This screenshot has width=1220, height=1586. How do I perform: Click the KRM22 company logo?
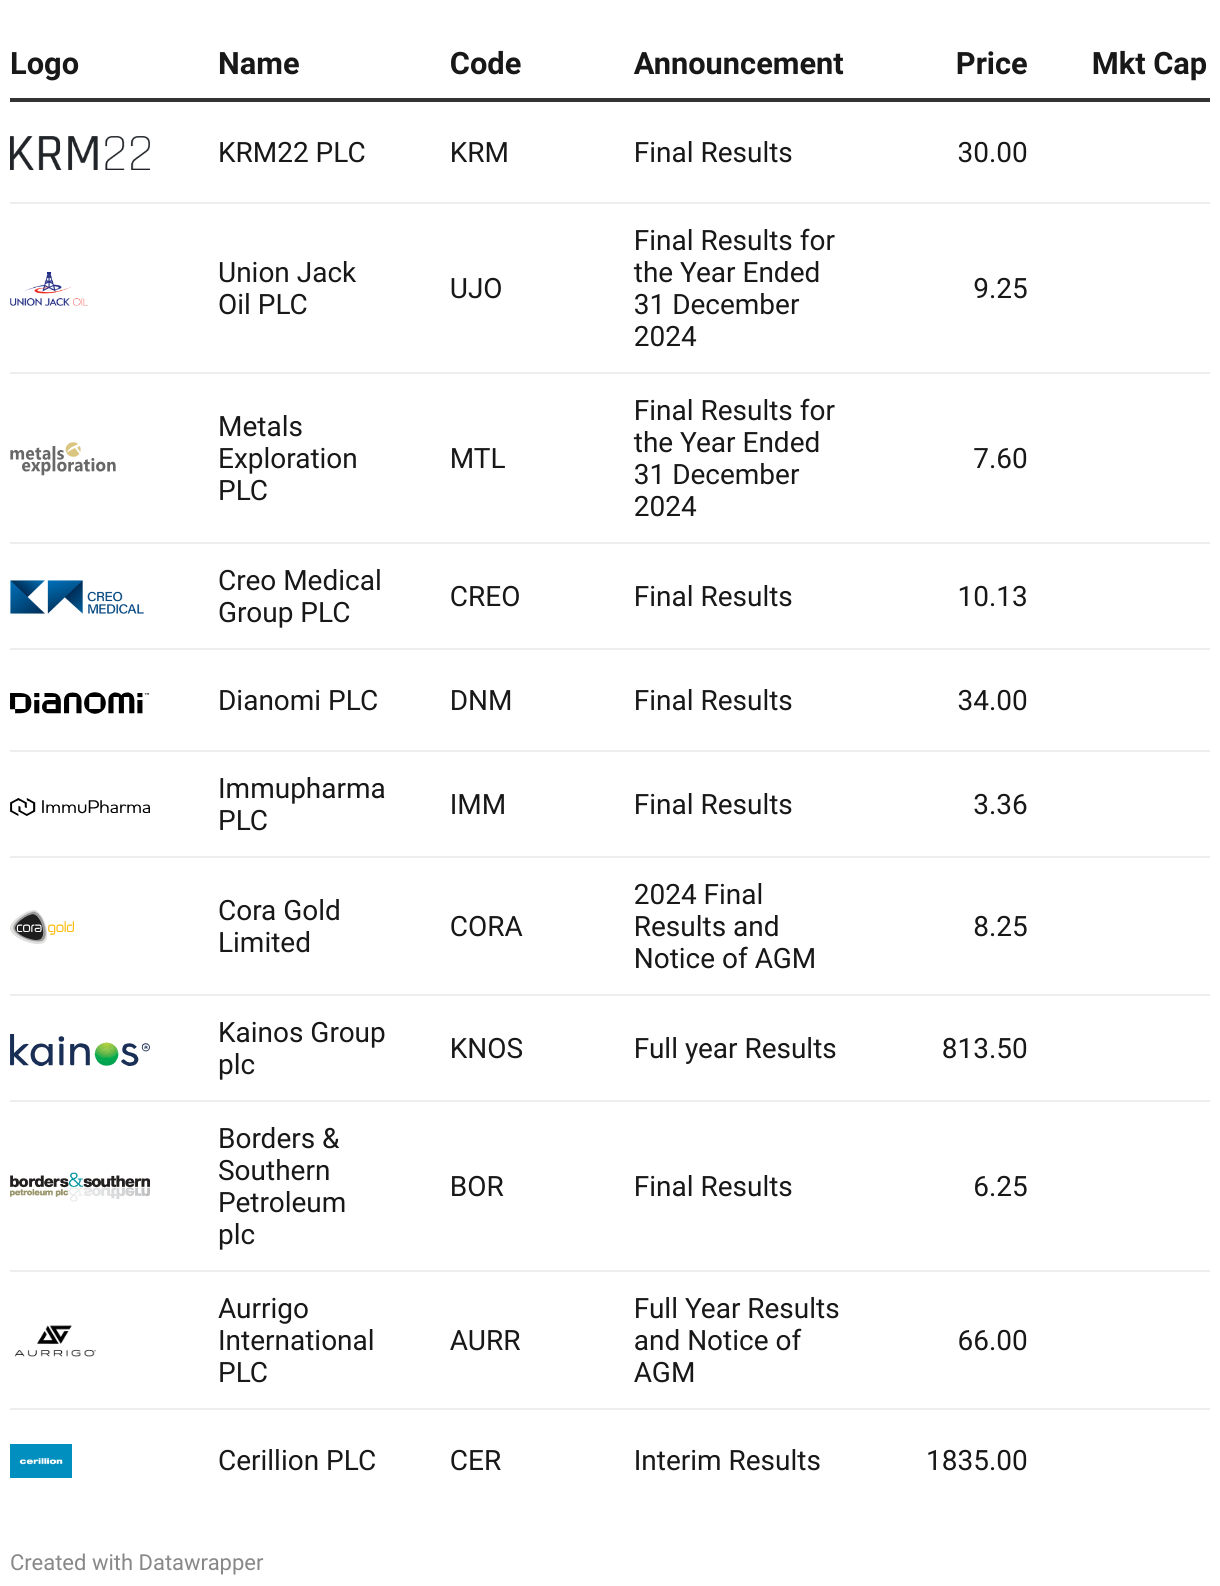point(80,153)
